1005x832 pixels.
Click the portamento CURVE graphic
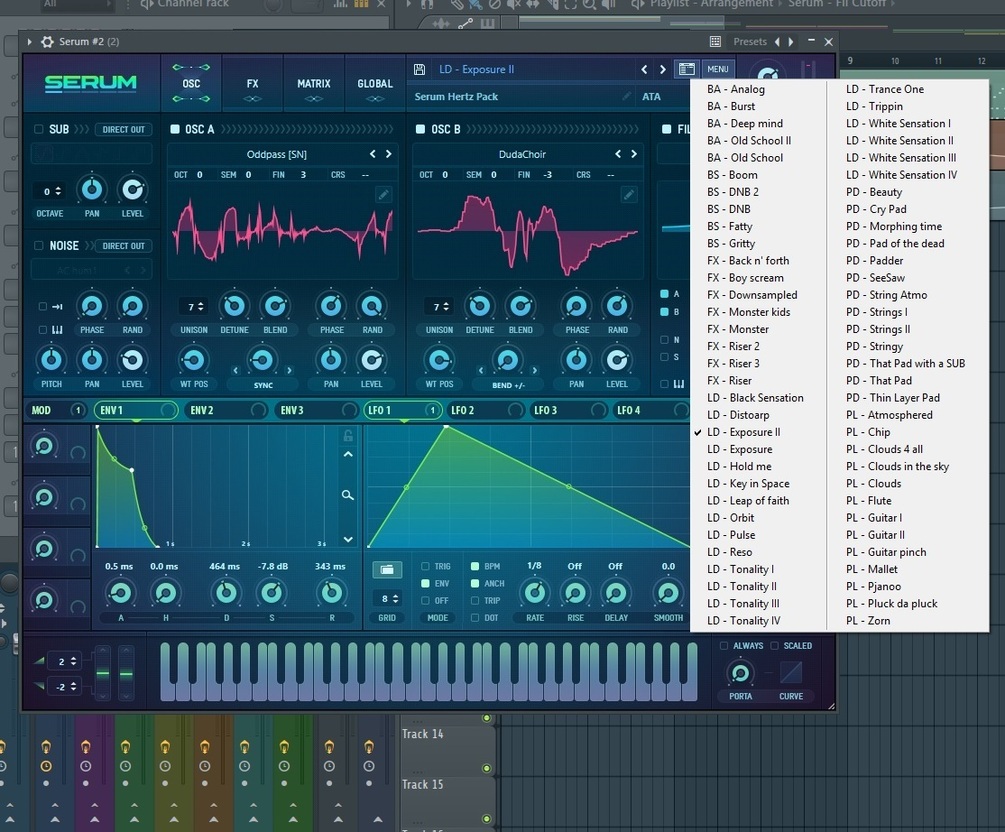pos(791,673)
